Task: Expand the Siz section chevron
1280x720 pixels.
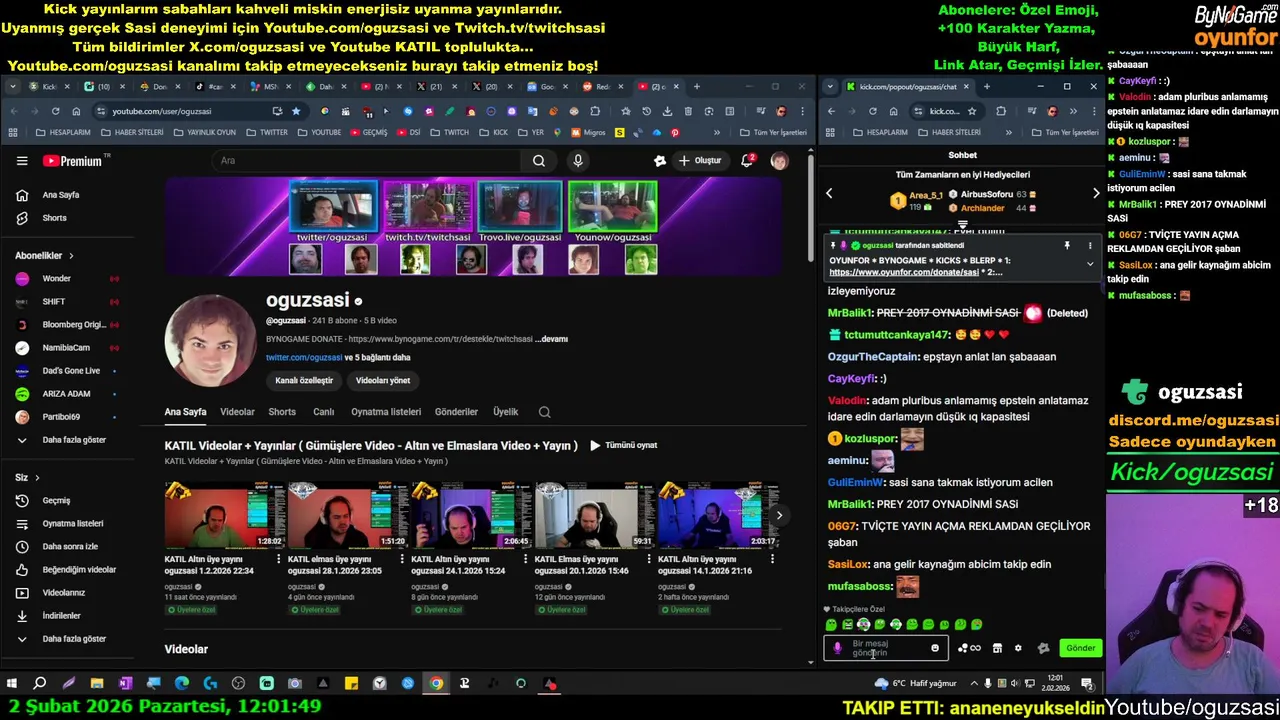Action: point(37,478)
